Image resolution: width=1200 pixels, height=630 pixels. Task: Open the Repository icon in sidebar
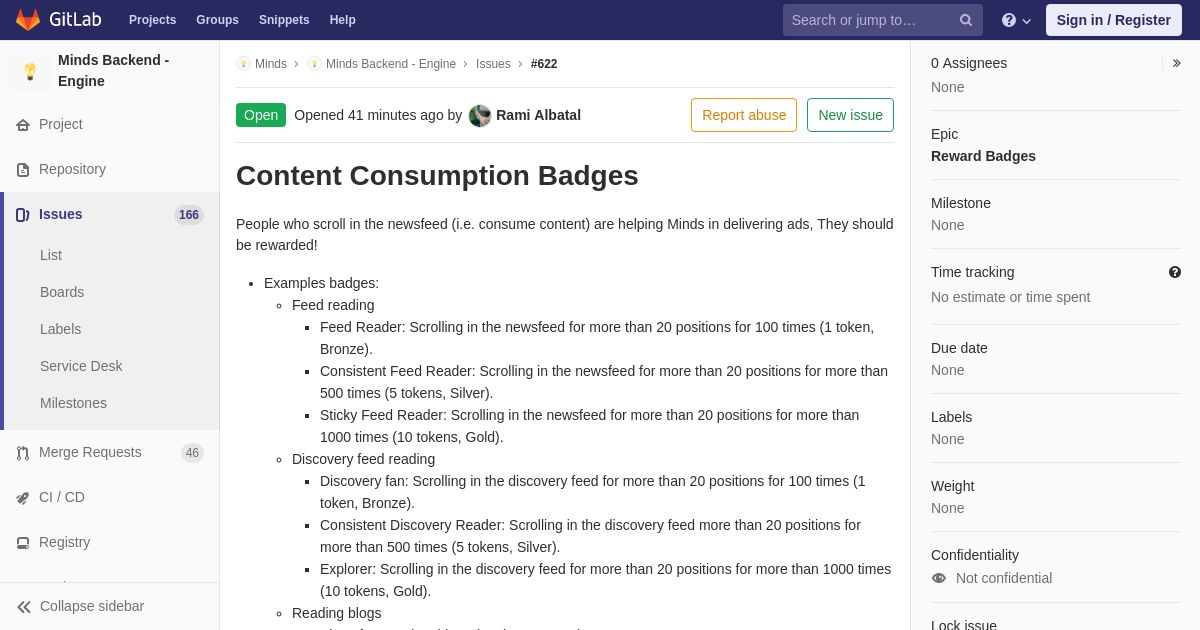pyautogui.click(x=23, y=170)
